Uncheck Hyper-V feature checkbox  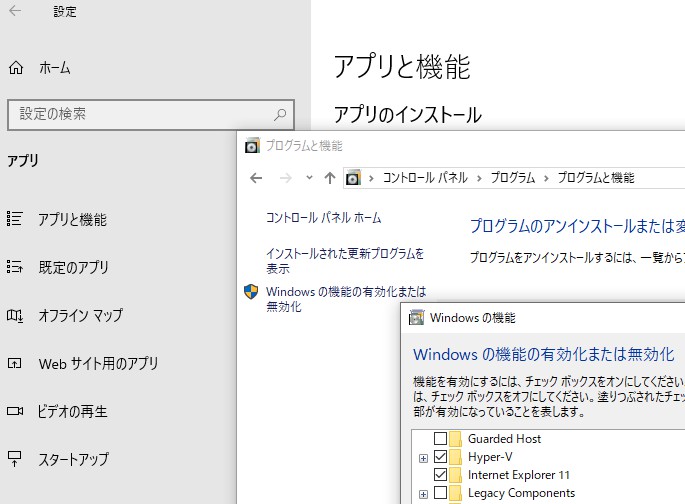pyautogui.click(x=440, y=456)
